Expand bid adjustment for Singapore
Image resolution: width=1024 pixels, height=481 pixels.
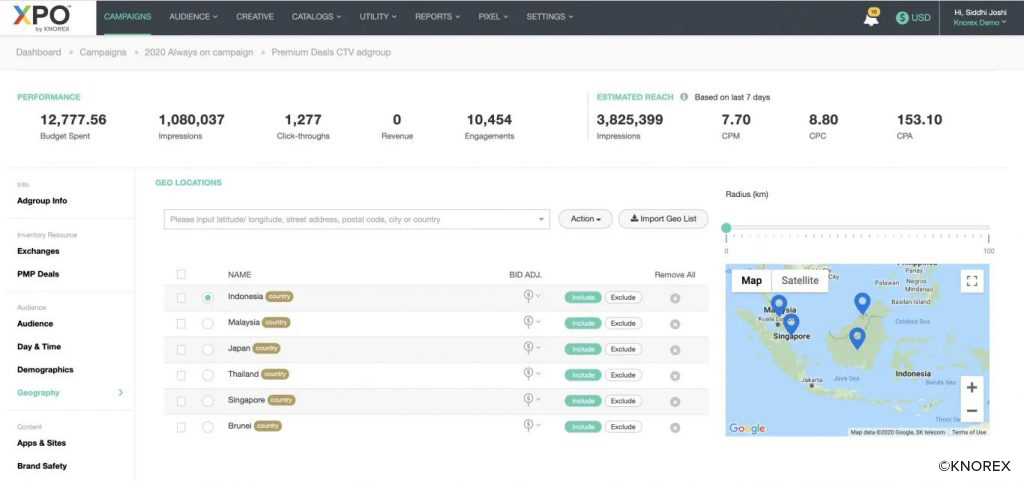point(531,401)
